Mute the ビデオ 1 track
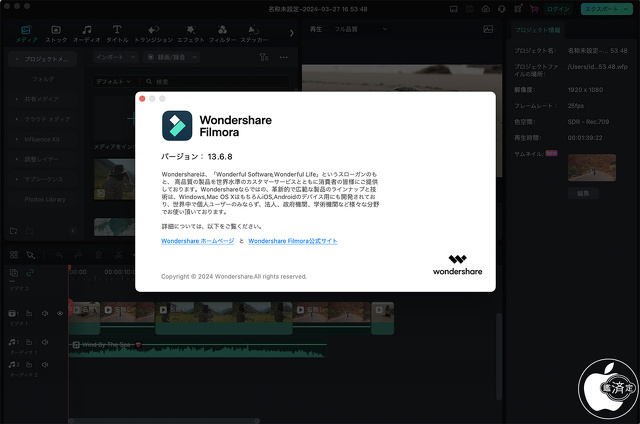640x424 pixels. tap(45, 313)
